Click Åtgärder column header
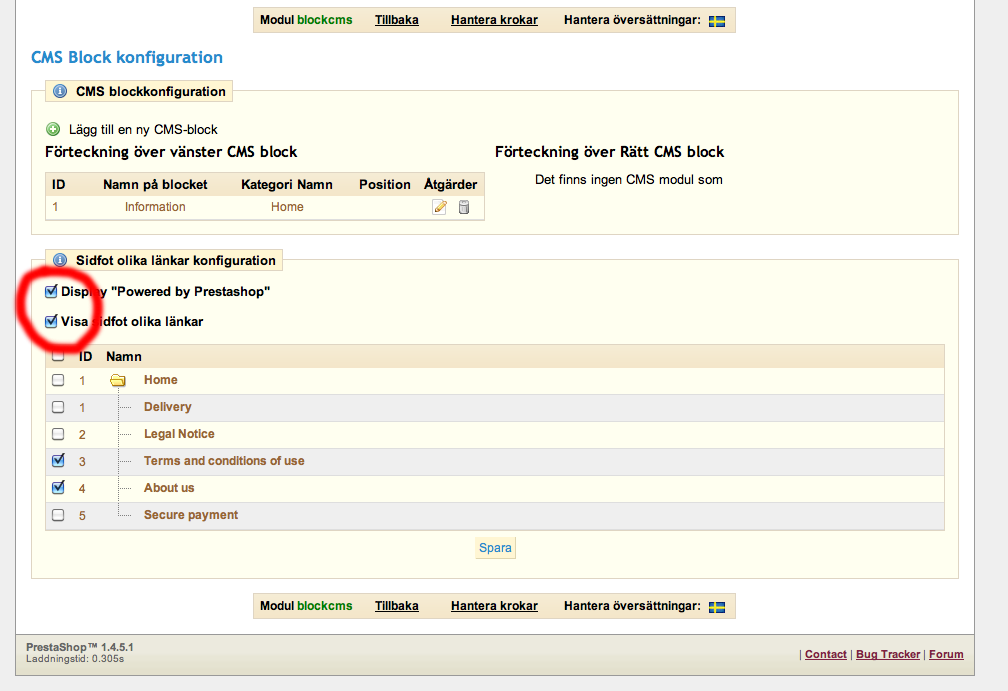The image size is (1008, 691). 451,184
